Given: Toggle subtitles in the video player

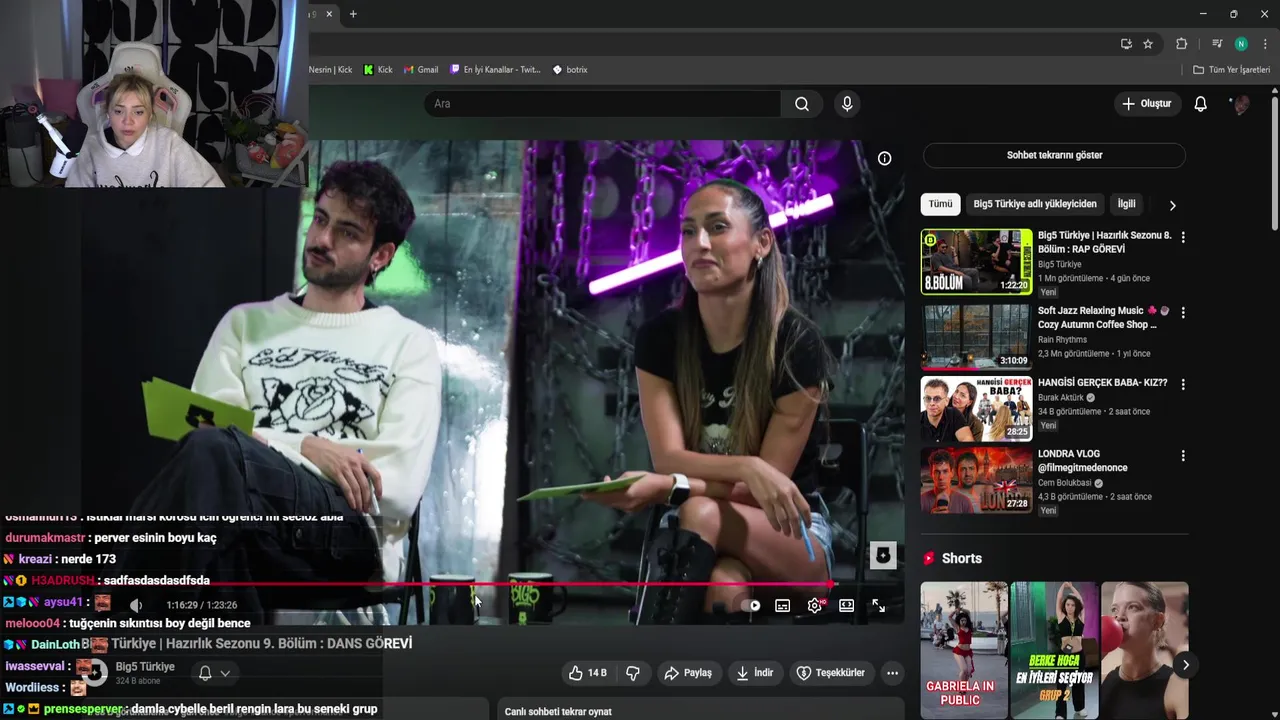Looking at the screenshot, I should click(x=783, y=605).
